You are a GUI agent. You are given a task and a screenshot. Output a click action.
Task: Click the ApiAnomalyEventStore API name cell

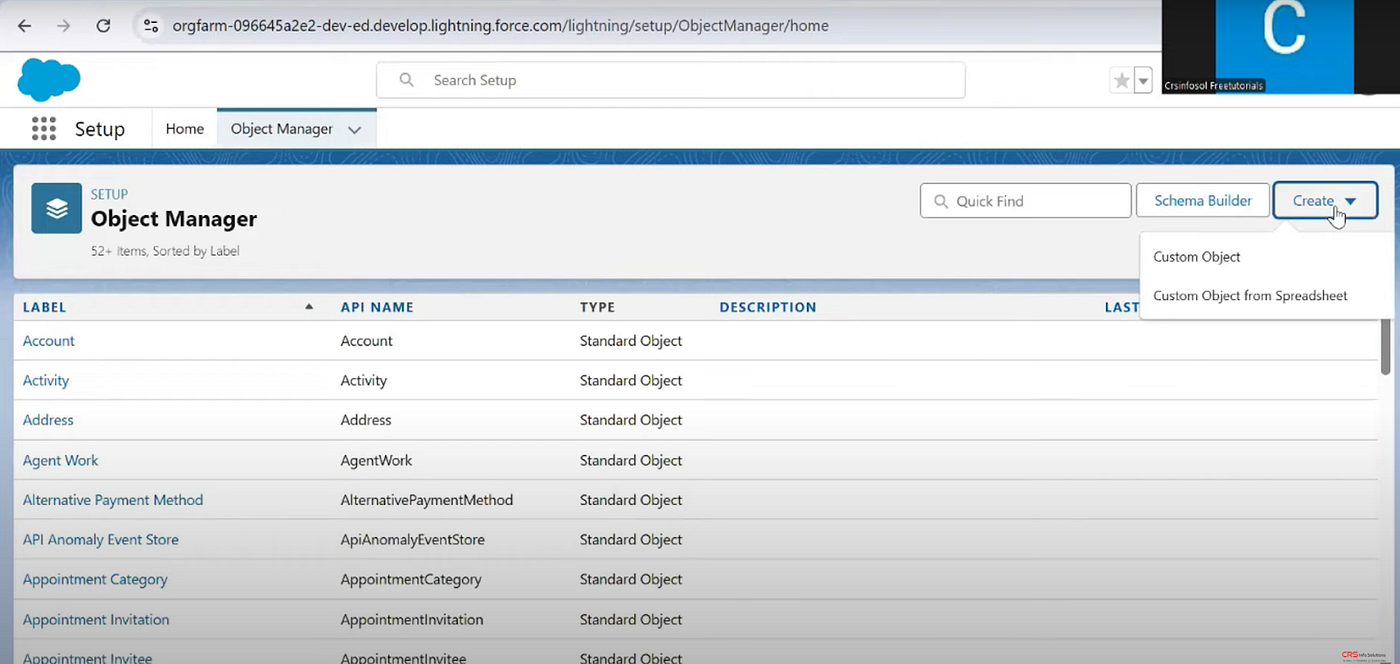tap(413, 540)
